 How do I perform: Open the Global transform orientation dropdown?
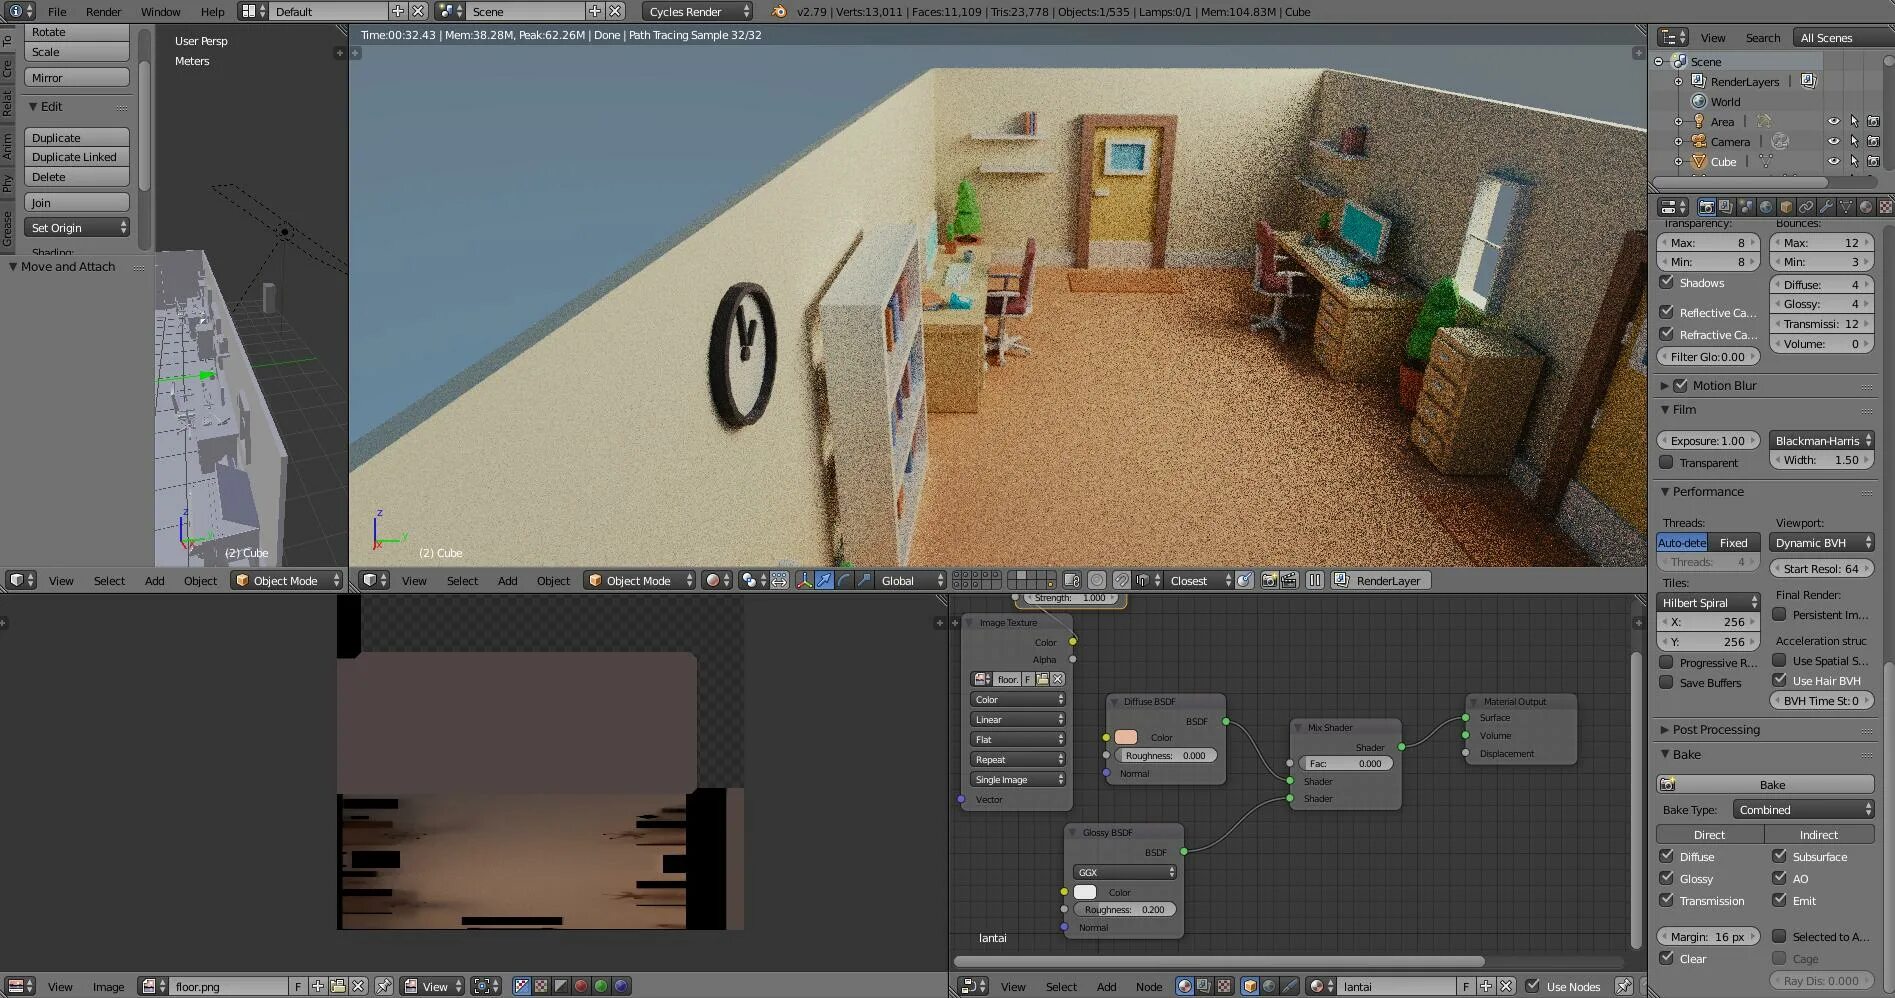[909, 580]
